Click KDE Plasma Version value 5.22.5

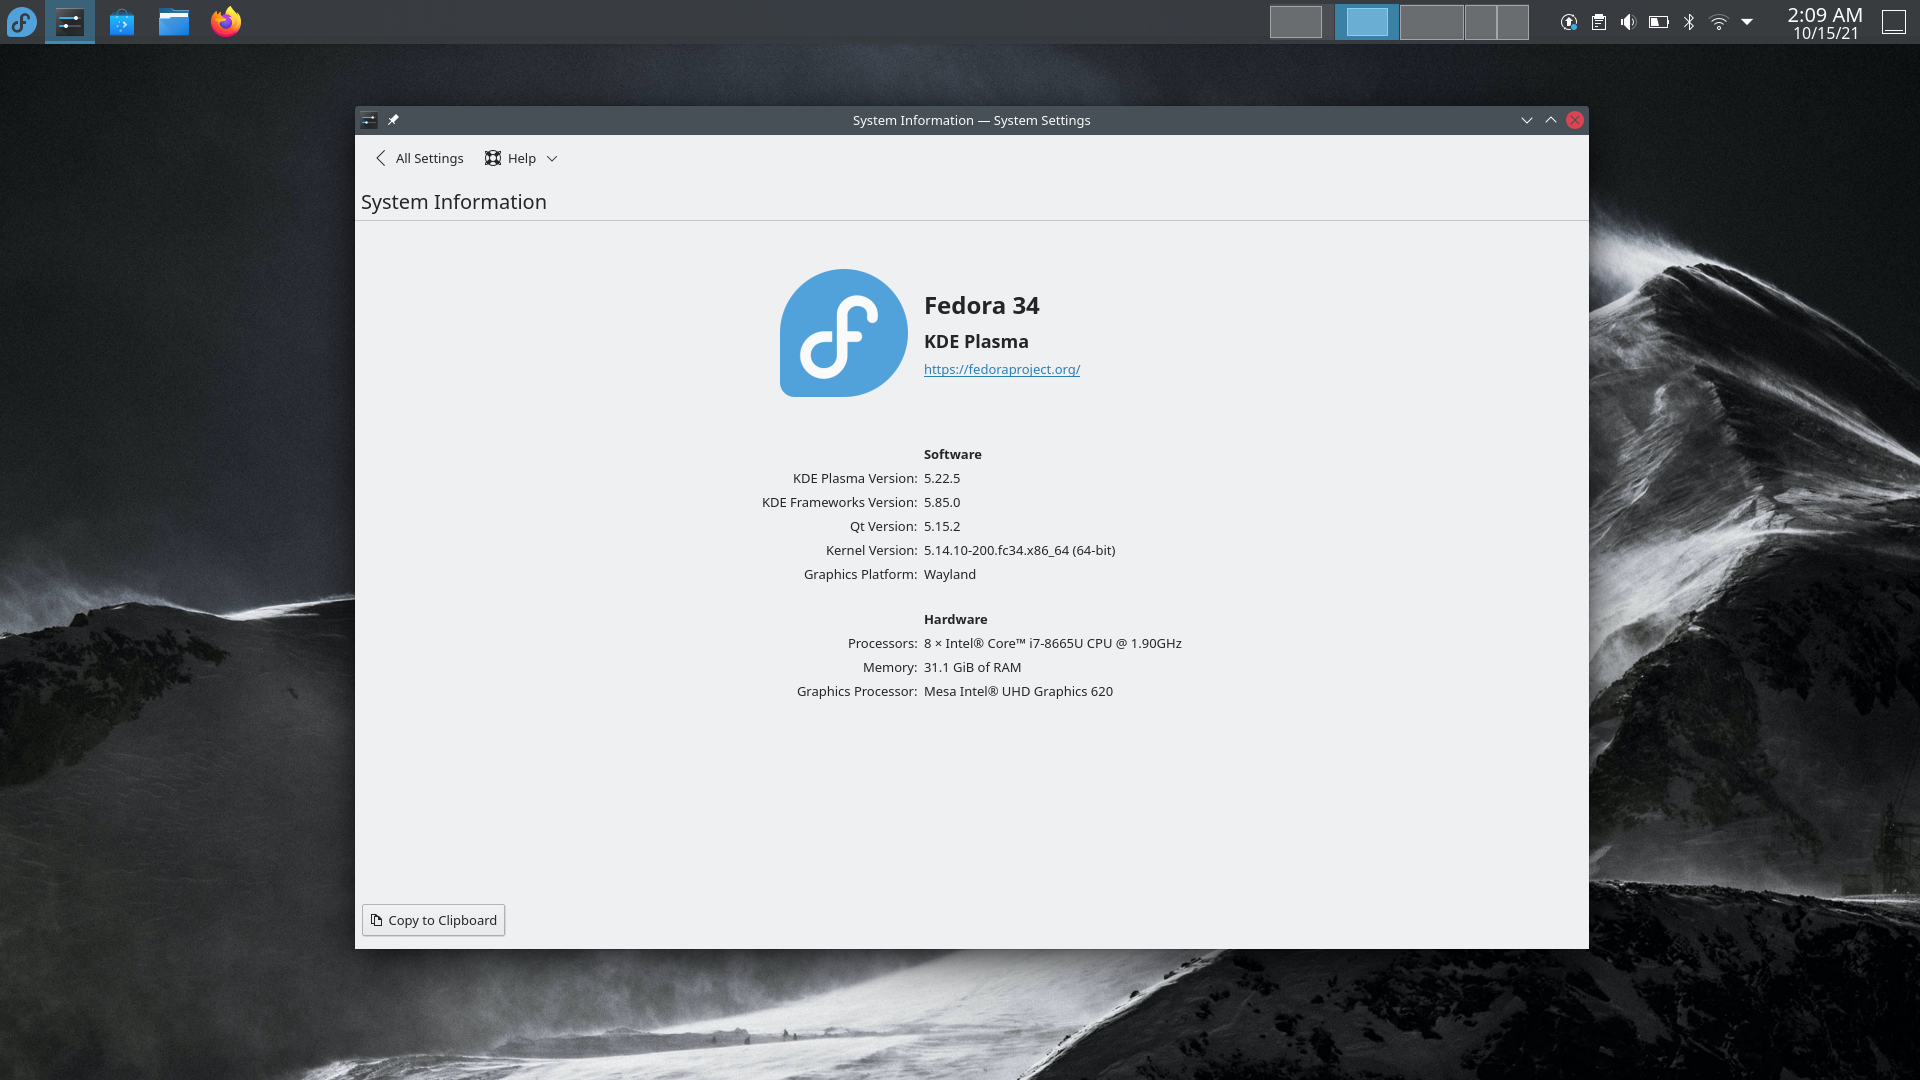point(942,478)
